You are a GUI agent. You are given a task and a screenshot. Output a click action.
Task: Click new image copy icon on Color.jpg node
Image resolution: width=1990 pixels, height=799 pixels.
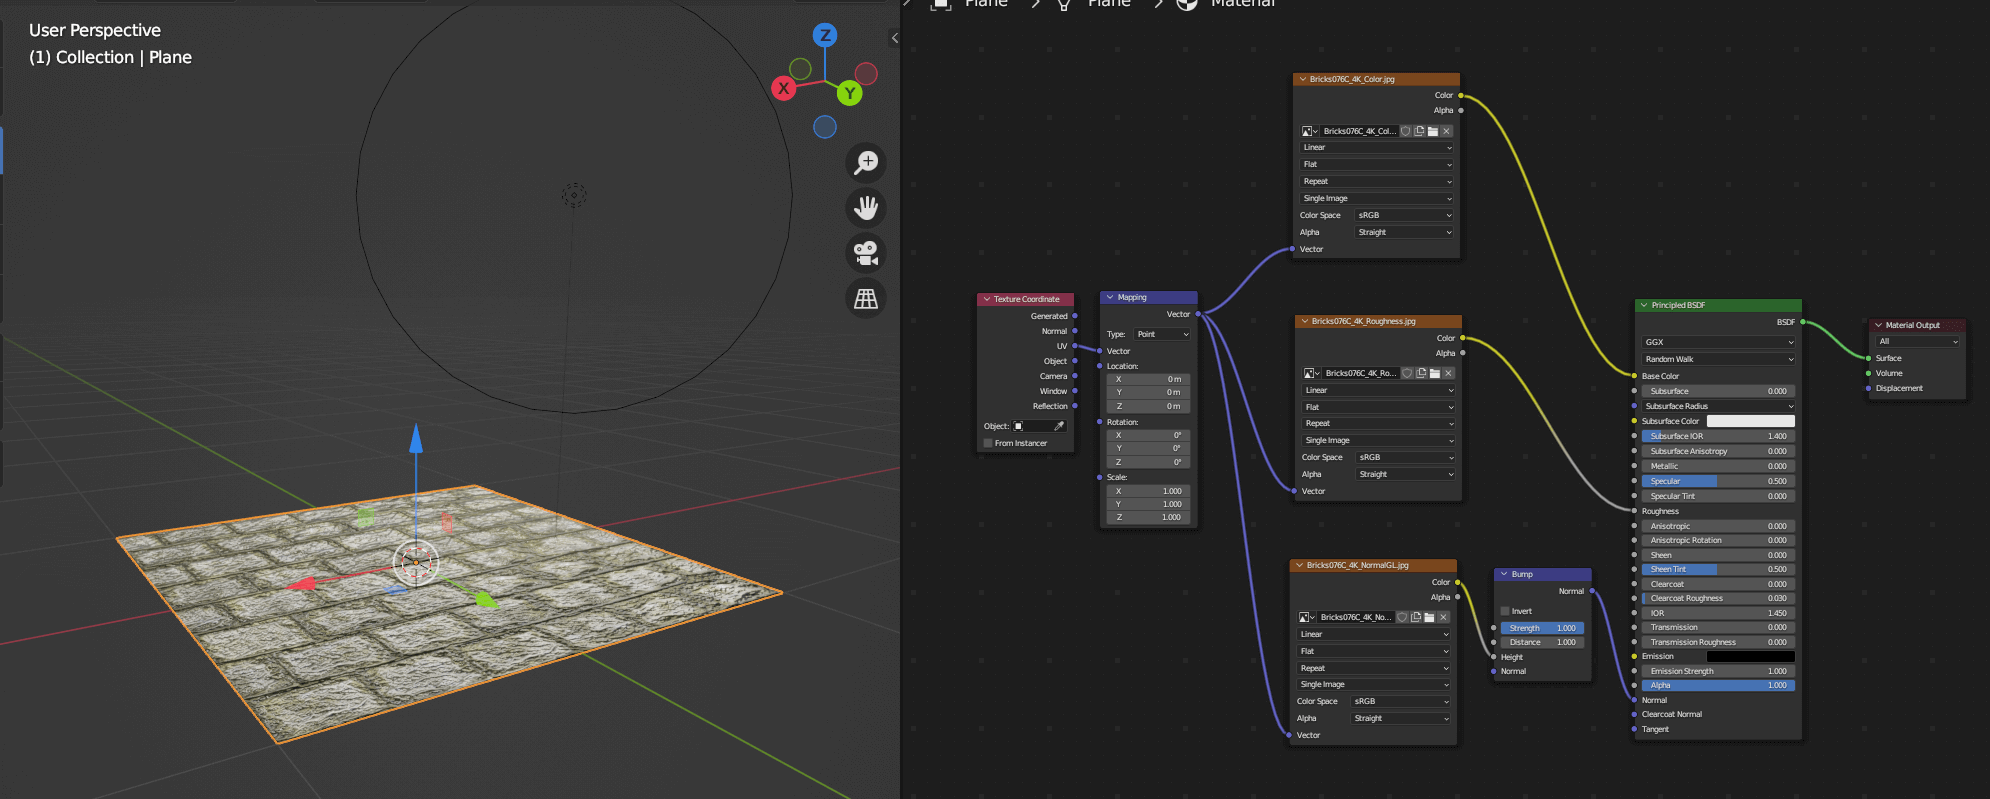click(x=1419, y=131)
